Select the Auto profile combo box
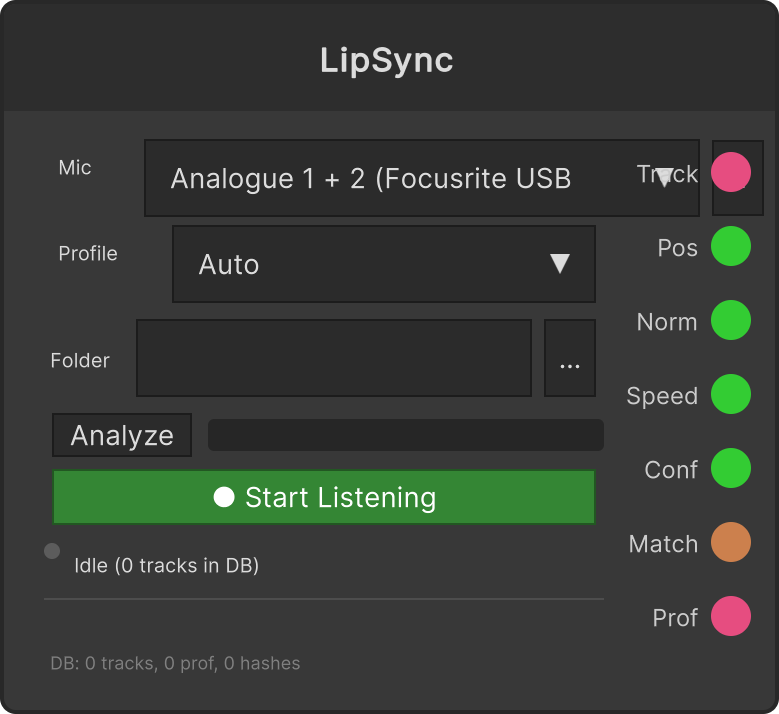This screenshot has height=714, width=779. point(384,264)
